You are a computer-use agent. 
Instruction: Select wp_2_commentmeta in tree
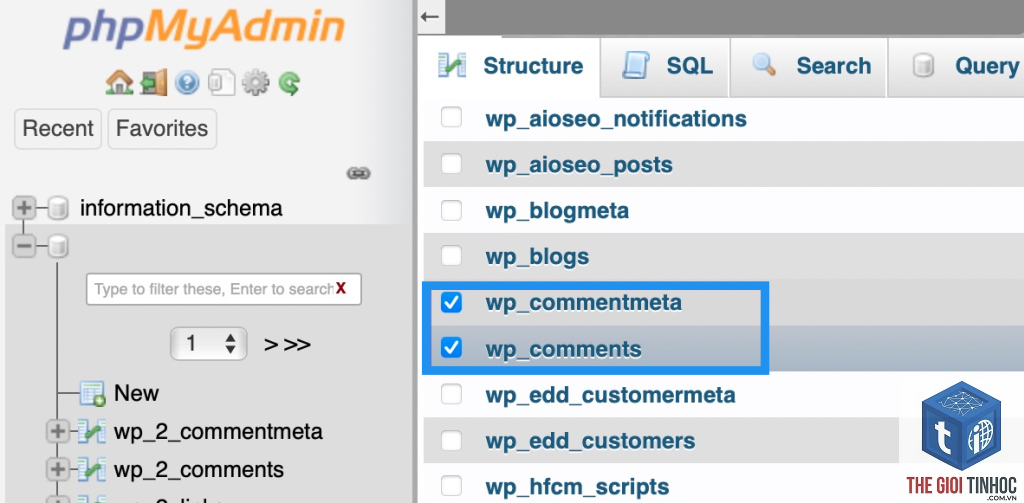(x=218, y=432)
